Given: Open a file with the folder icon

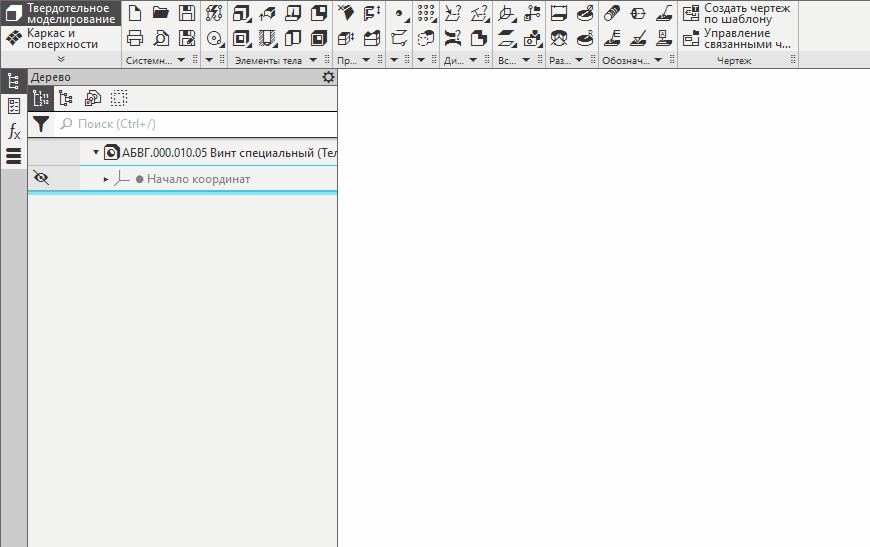Looking at the screenshot, I should click(161, 13).
